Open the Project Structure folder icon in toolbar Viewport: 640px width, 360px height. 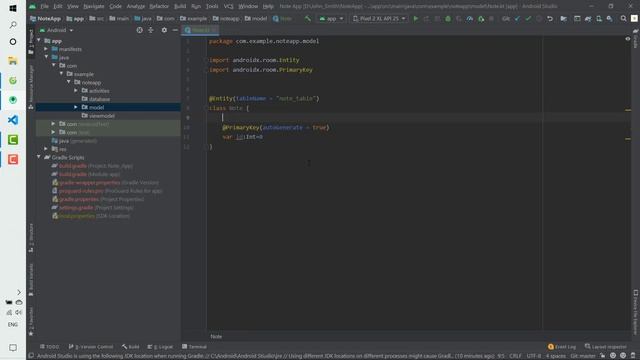564,19
